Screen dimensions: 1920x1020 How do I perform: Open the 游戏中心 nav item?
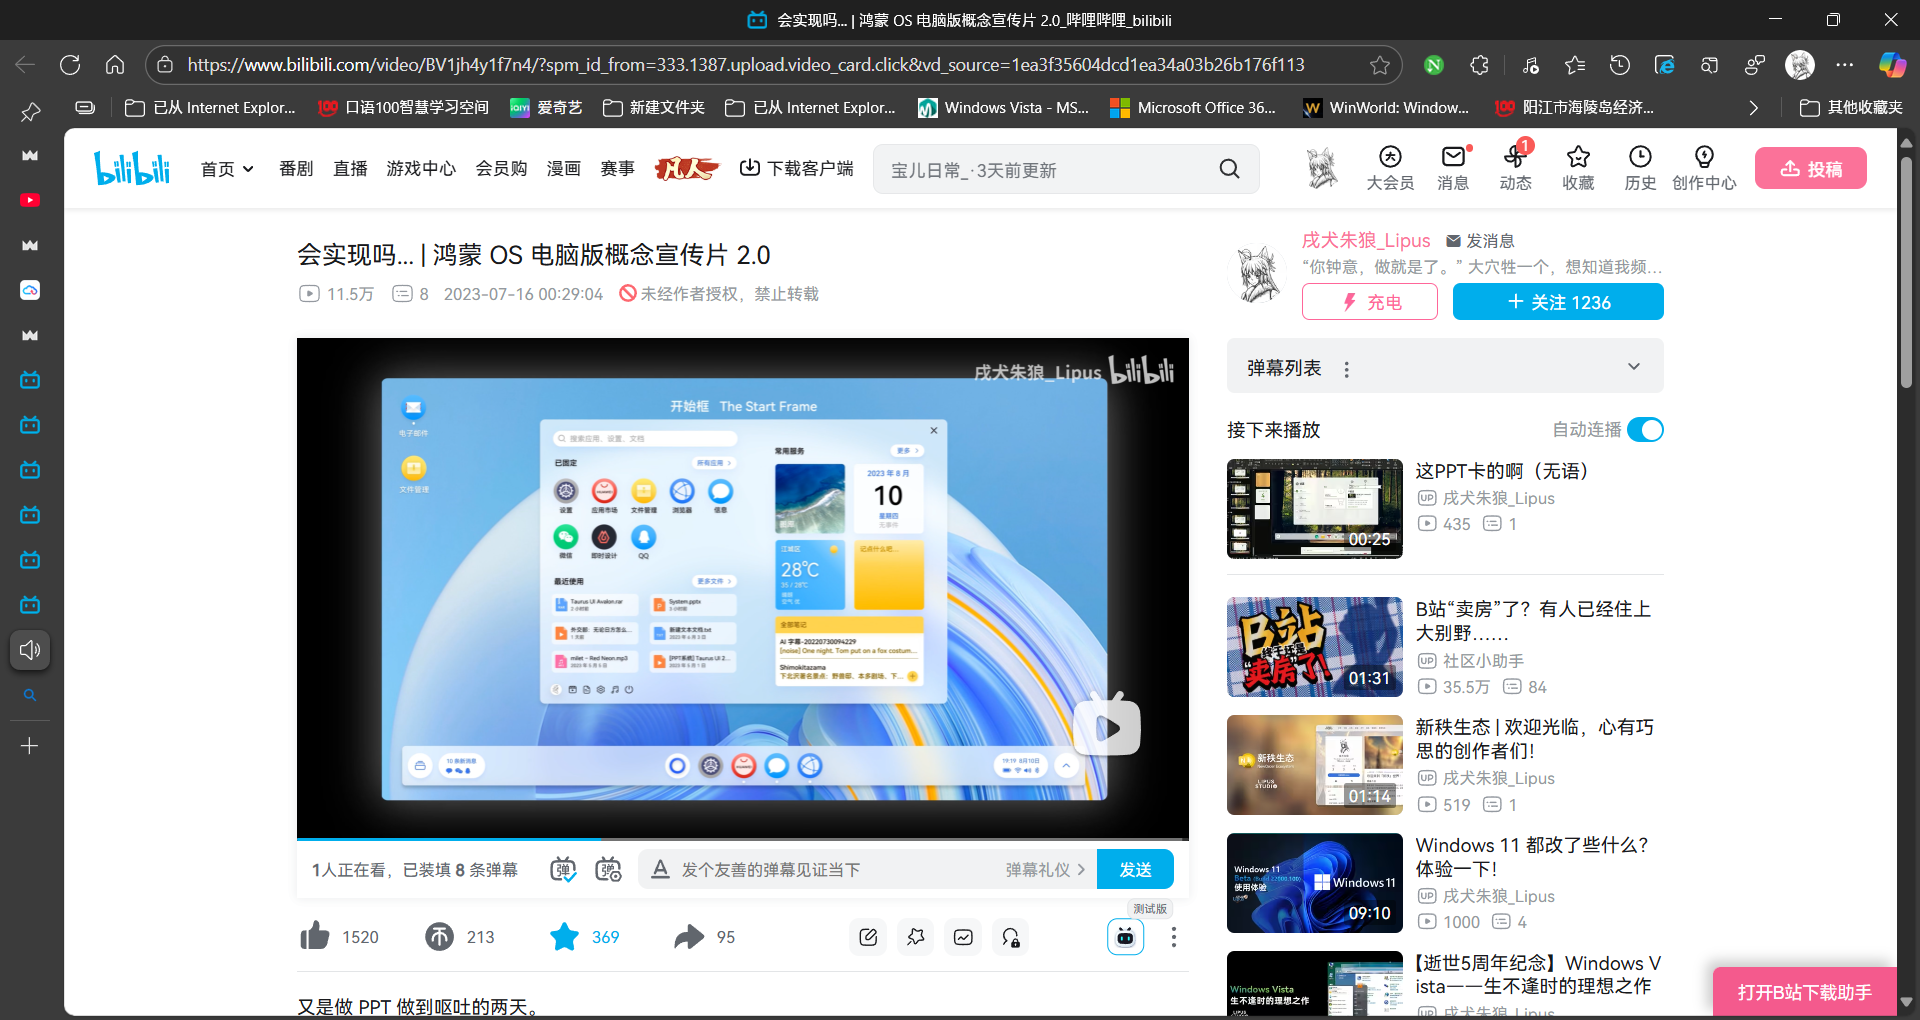(421, 169)
